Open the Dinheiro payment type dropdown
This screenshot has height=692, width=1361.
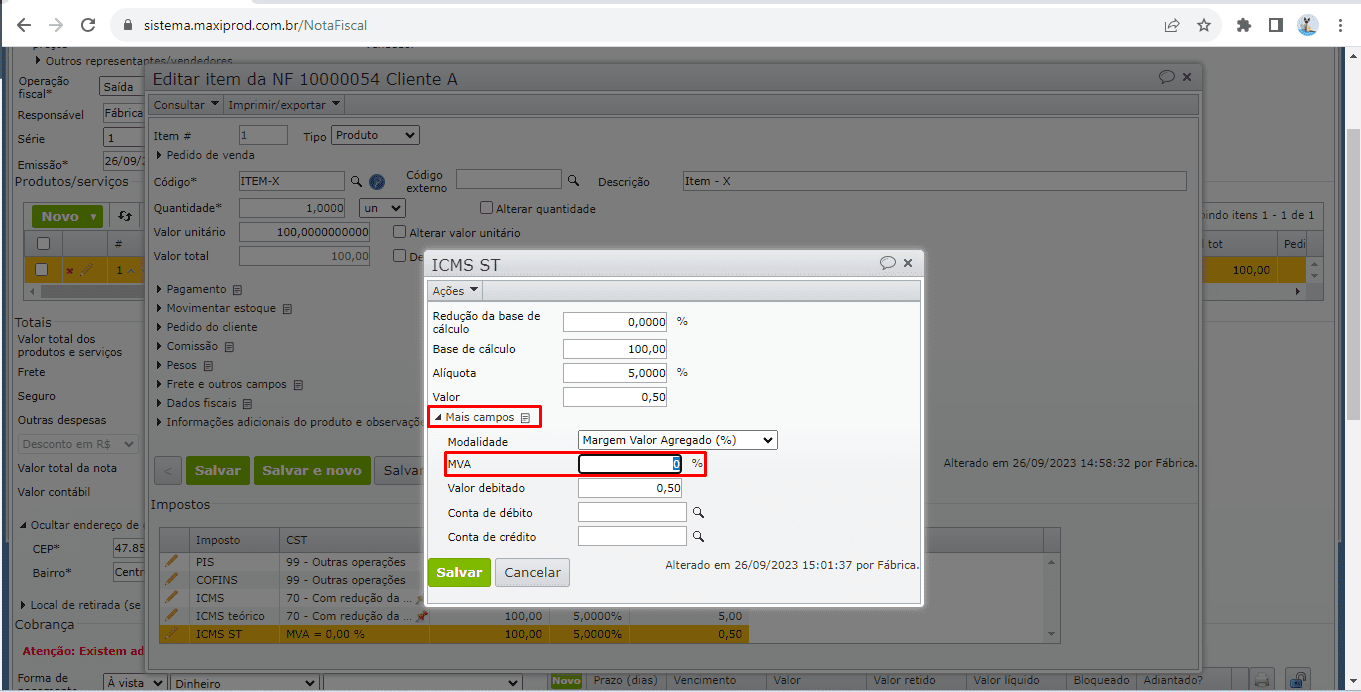click(244, 683)
